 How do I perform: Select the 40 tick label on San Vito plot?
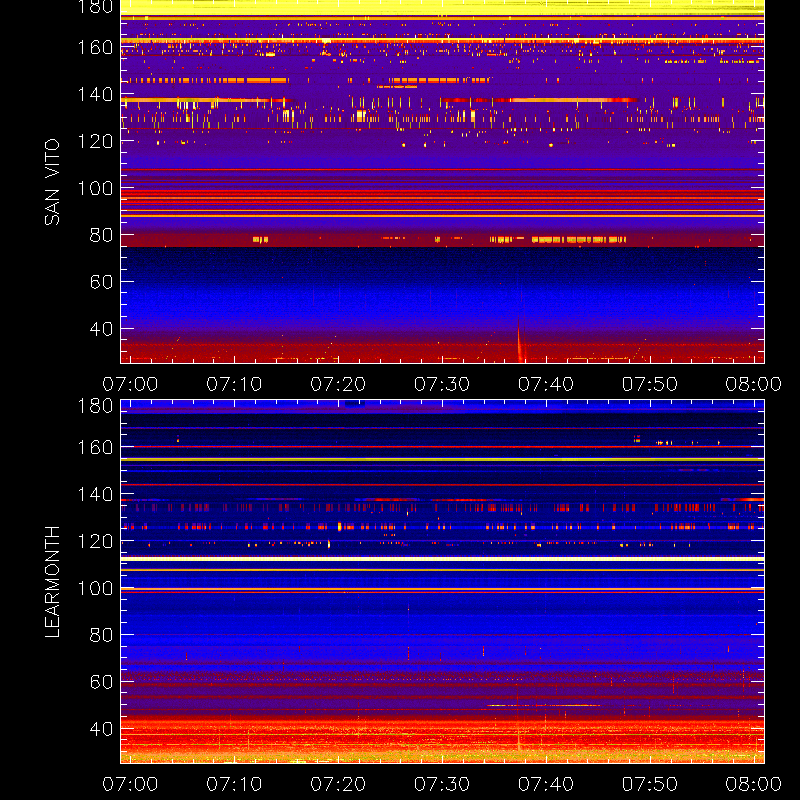(x=101, y=329)
